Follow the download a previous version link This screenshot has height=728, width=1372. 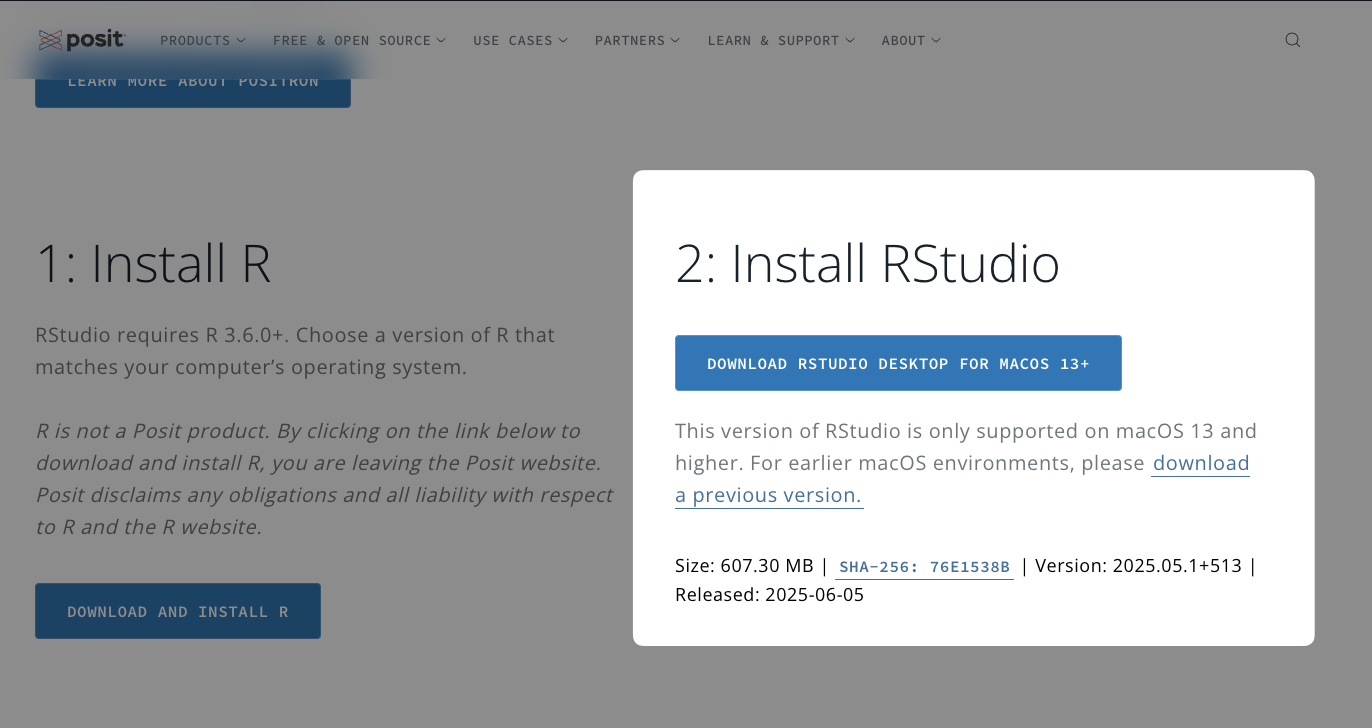(x=768, y=495)
